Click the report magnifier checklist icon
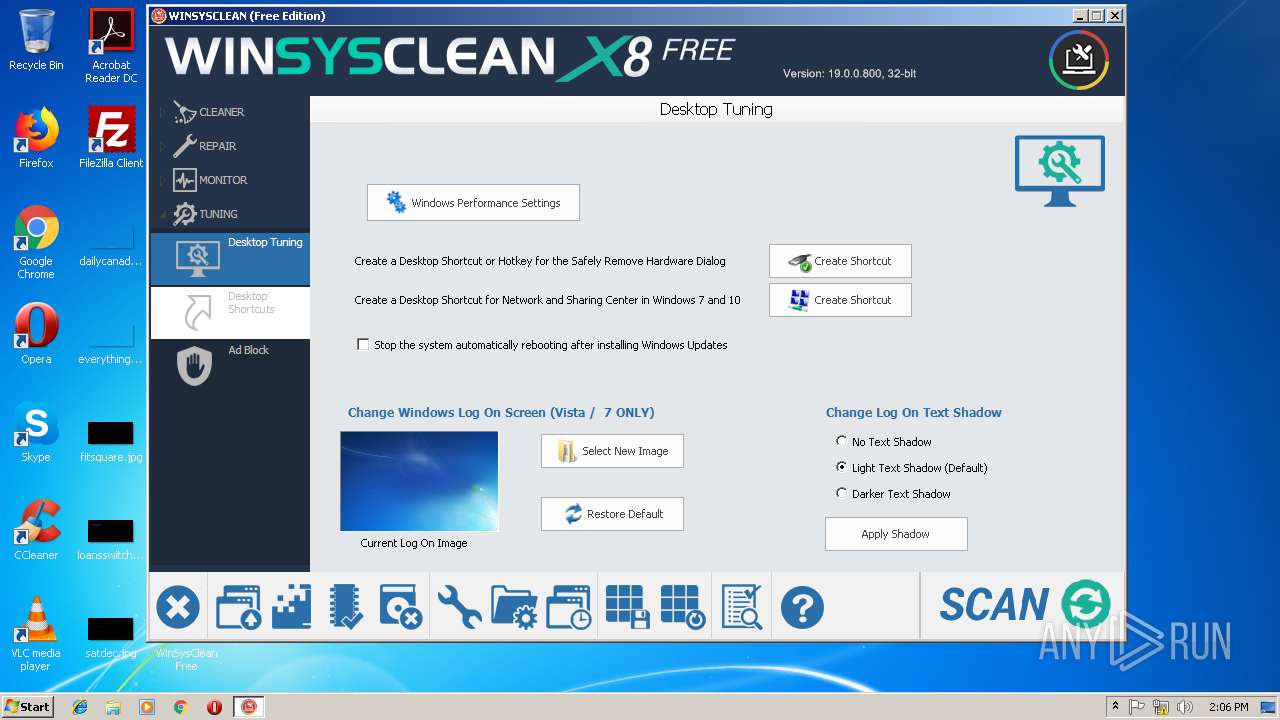 click(742, 607)
